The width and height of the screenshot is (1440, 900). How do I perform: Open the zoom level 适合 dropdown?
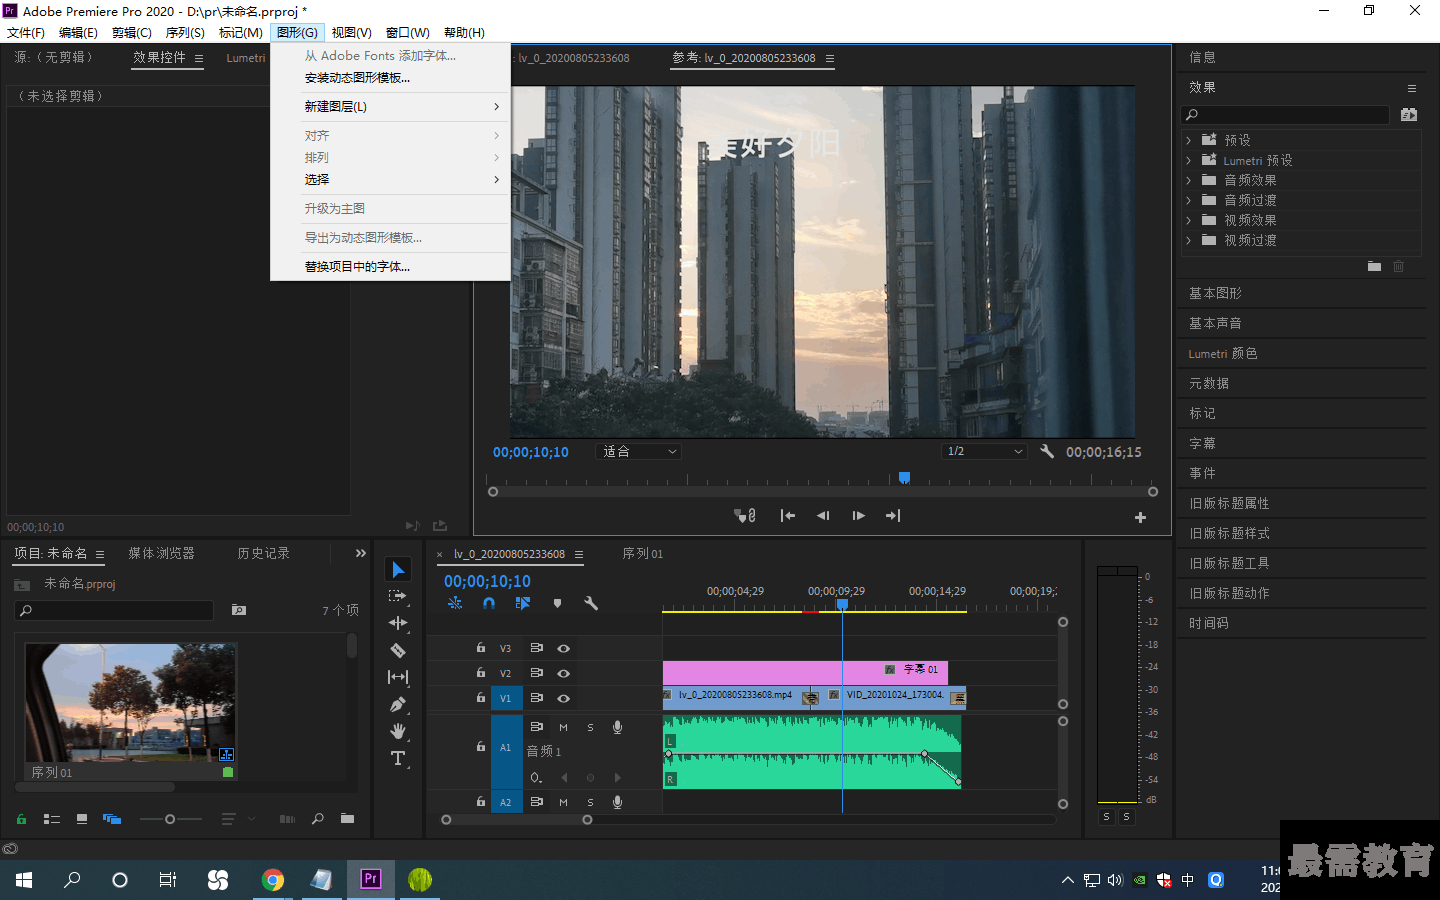pyautogui.click(x=638, y=452)
